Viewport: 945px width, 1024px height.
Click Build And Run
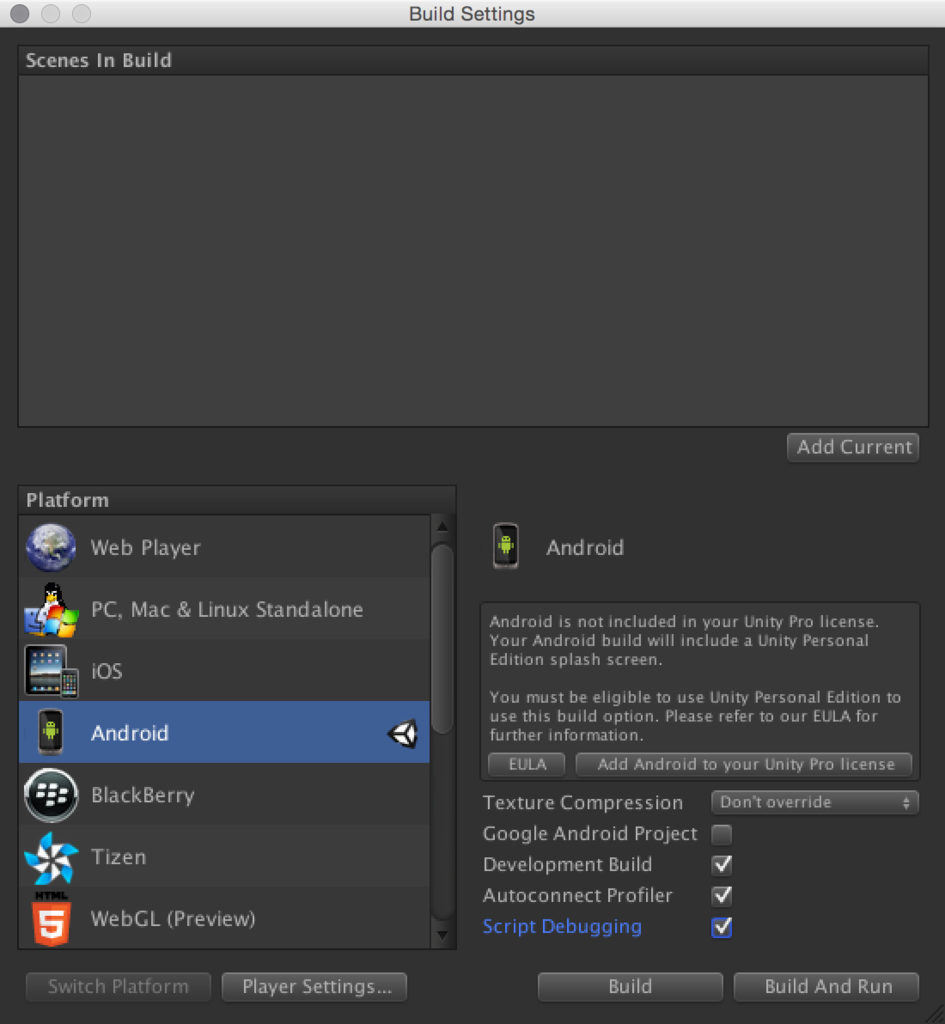(826, 986)
